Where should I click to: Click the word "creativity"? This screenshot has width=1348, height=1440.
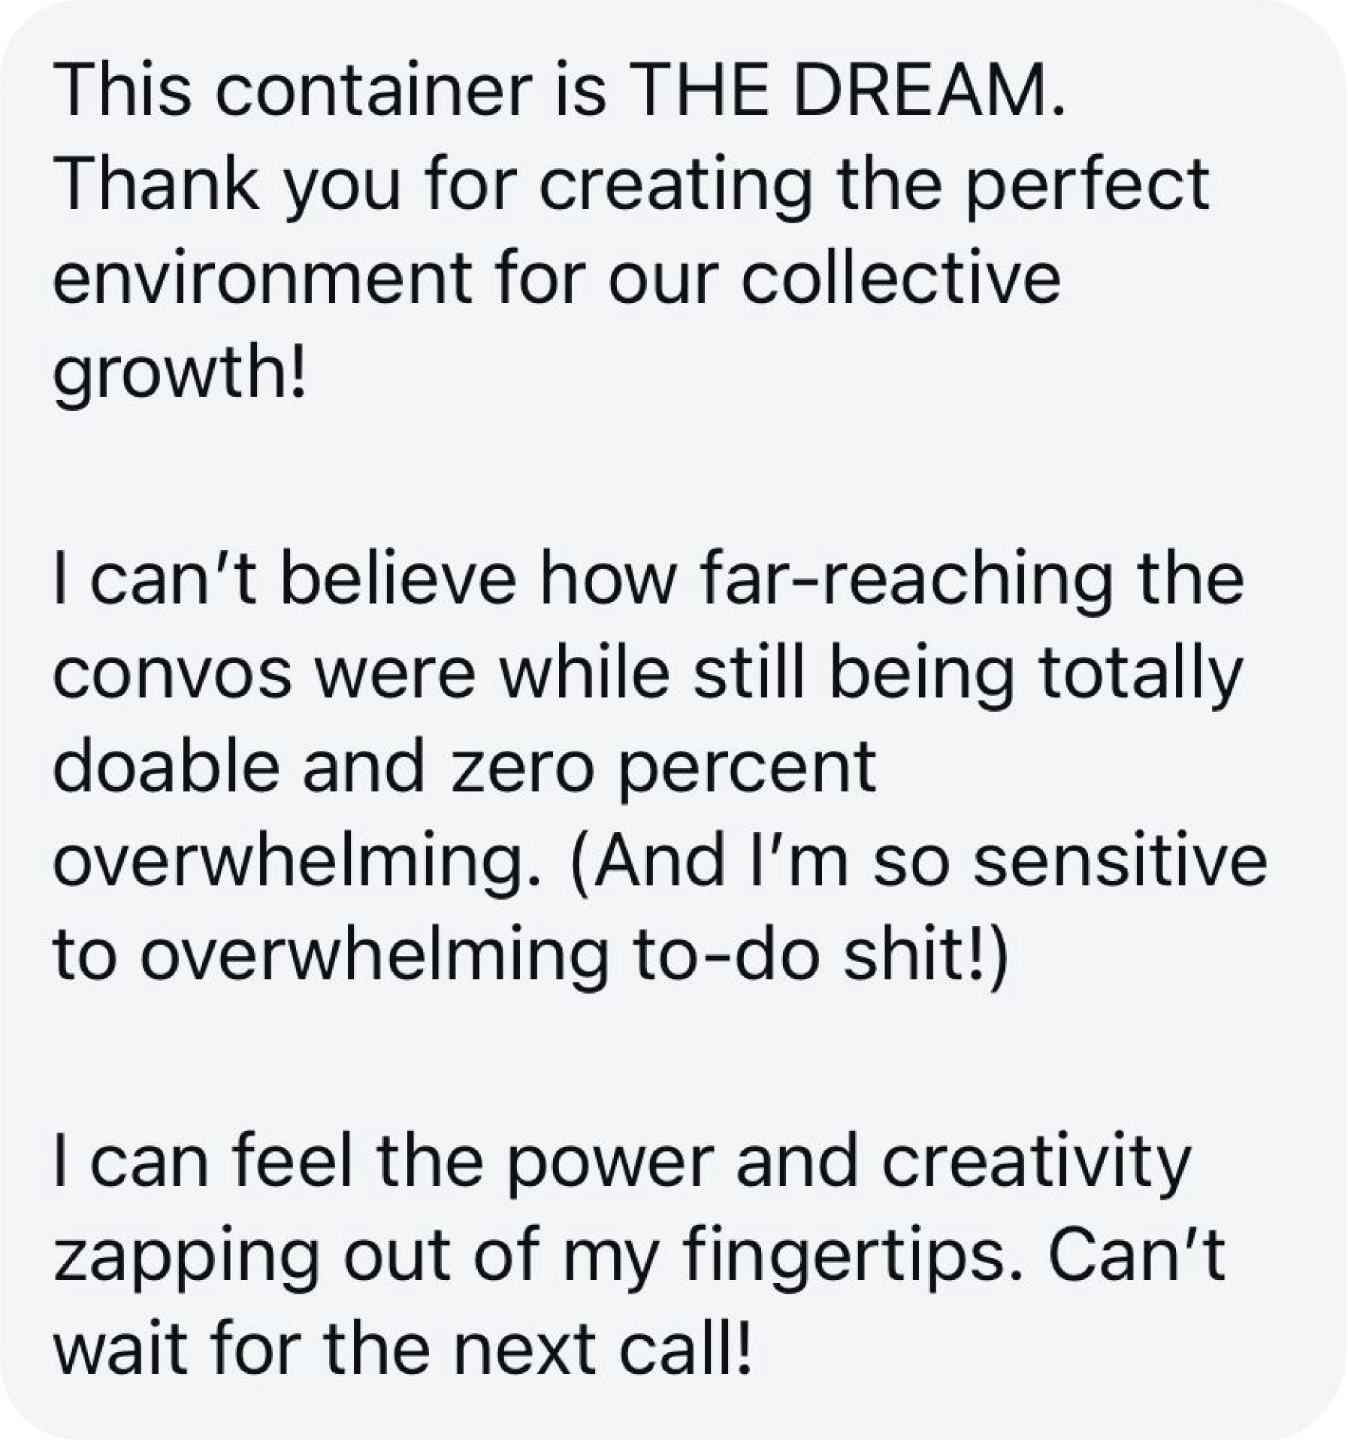click(1036, 1161)
